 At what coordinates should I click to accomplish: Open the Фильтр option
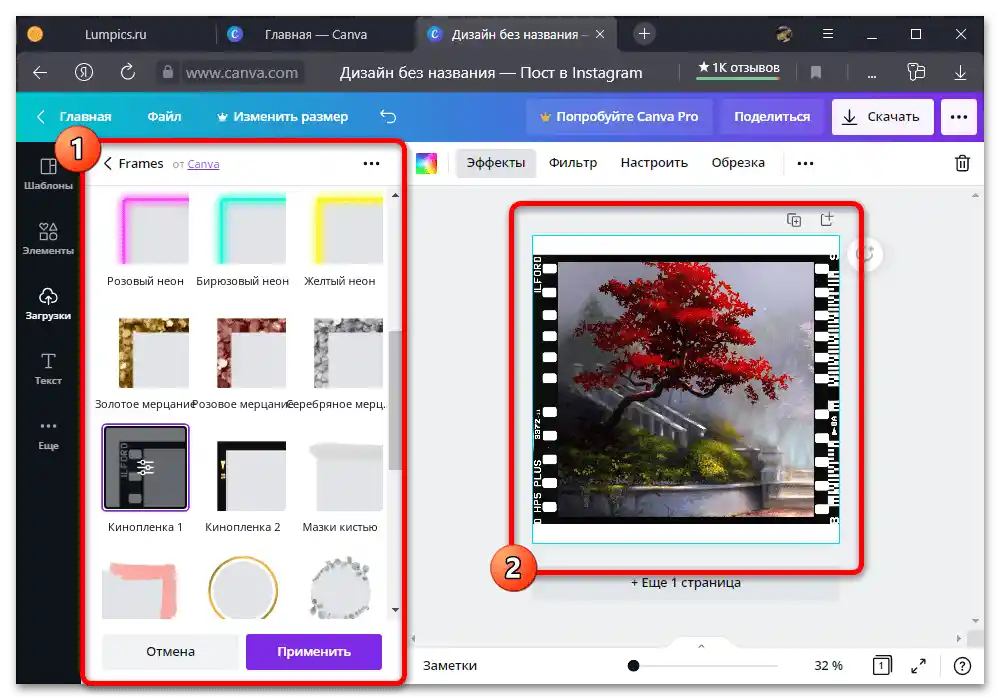coord(573,163)
